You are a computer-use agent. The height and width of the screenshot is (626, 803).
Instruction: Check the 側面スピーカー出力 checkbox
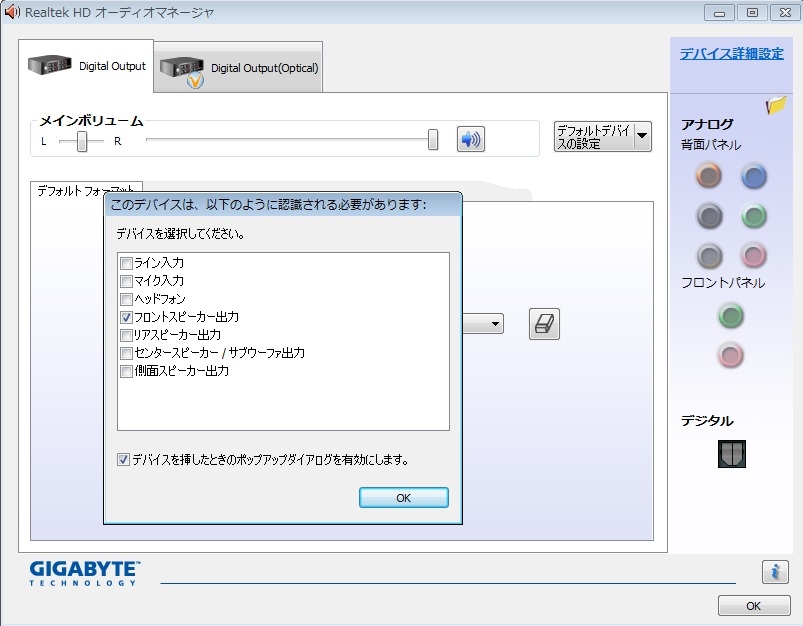pyautogui.click(x=126, y=371)
